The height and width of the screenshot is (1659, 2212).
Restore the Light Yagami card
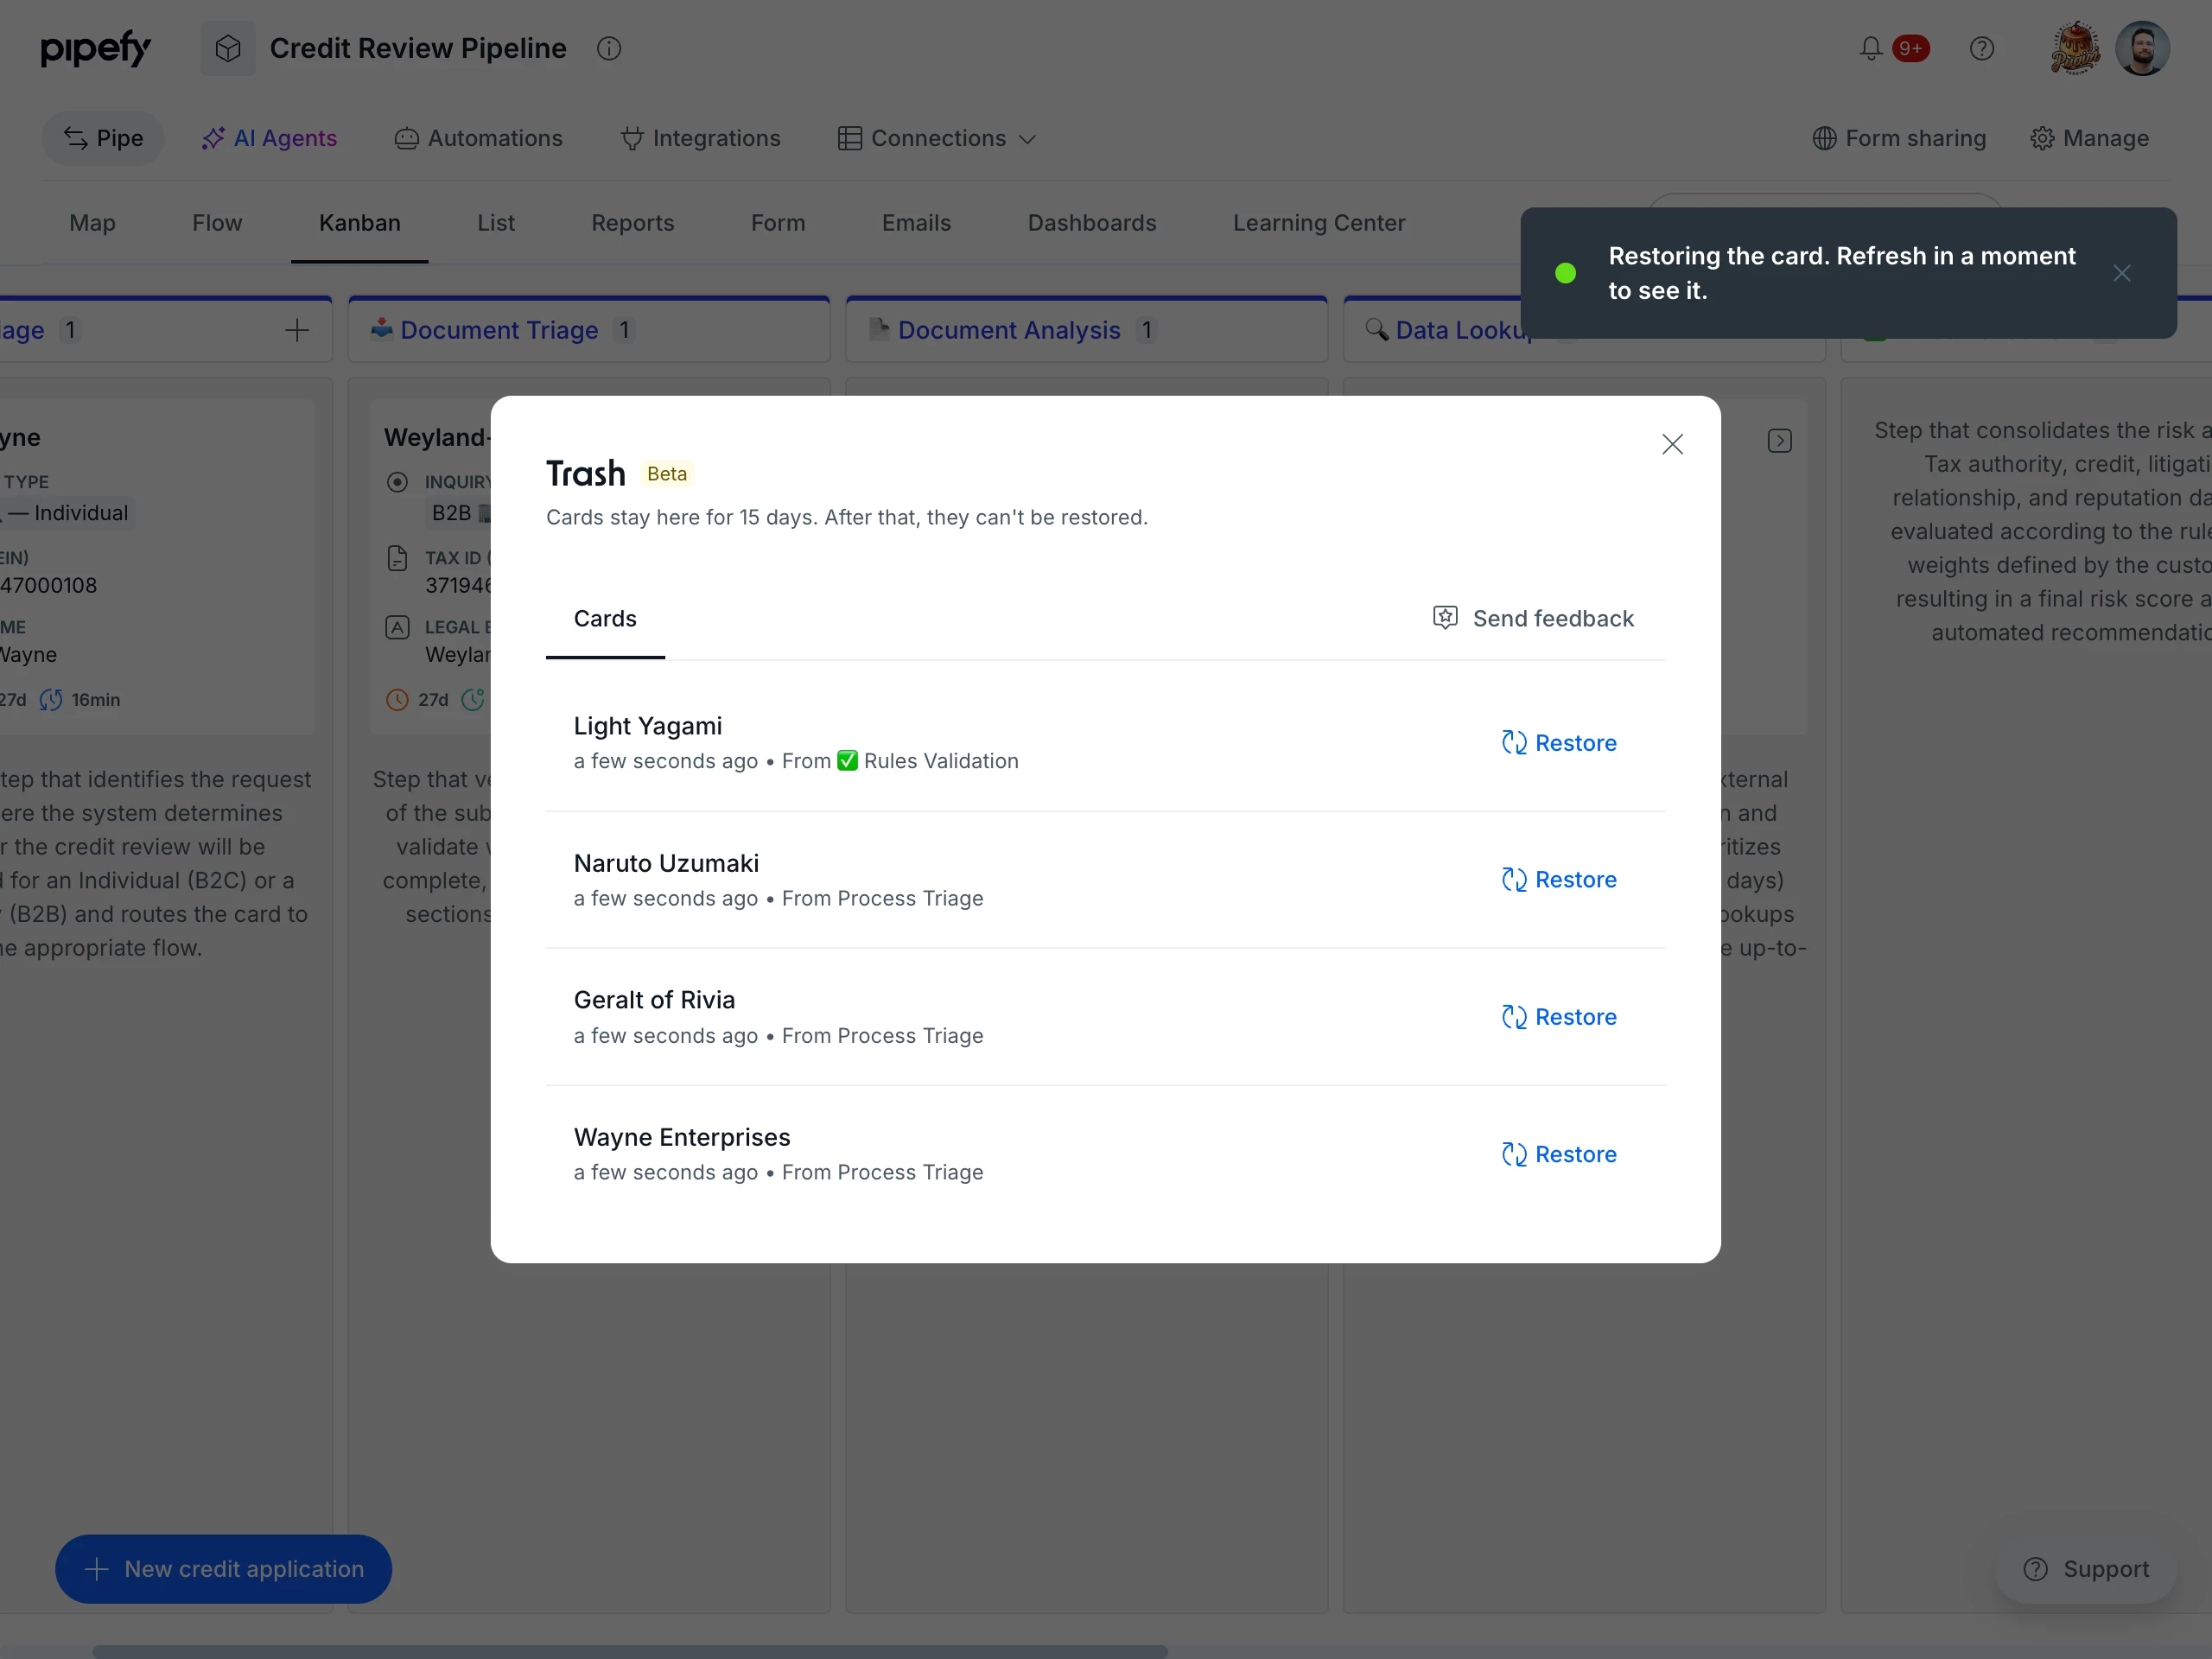(1559, 743)
